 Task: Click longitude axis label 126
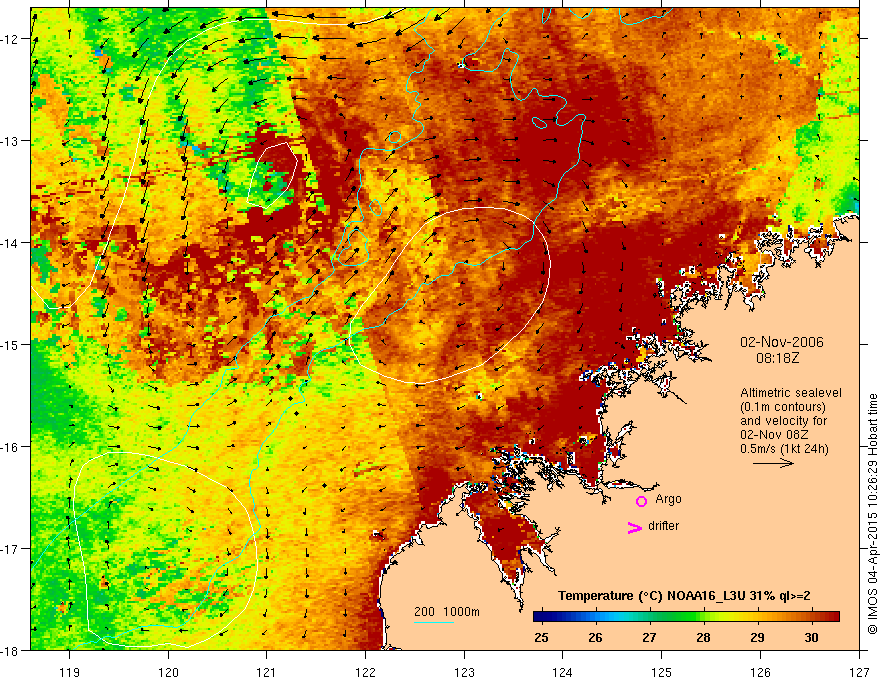760,672
